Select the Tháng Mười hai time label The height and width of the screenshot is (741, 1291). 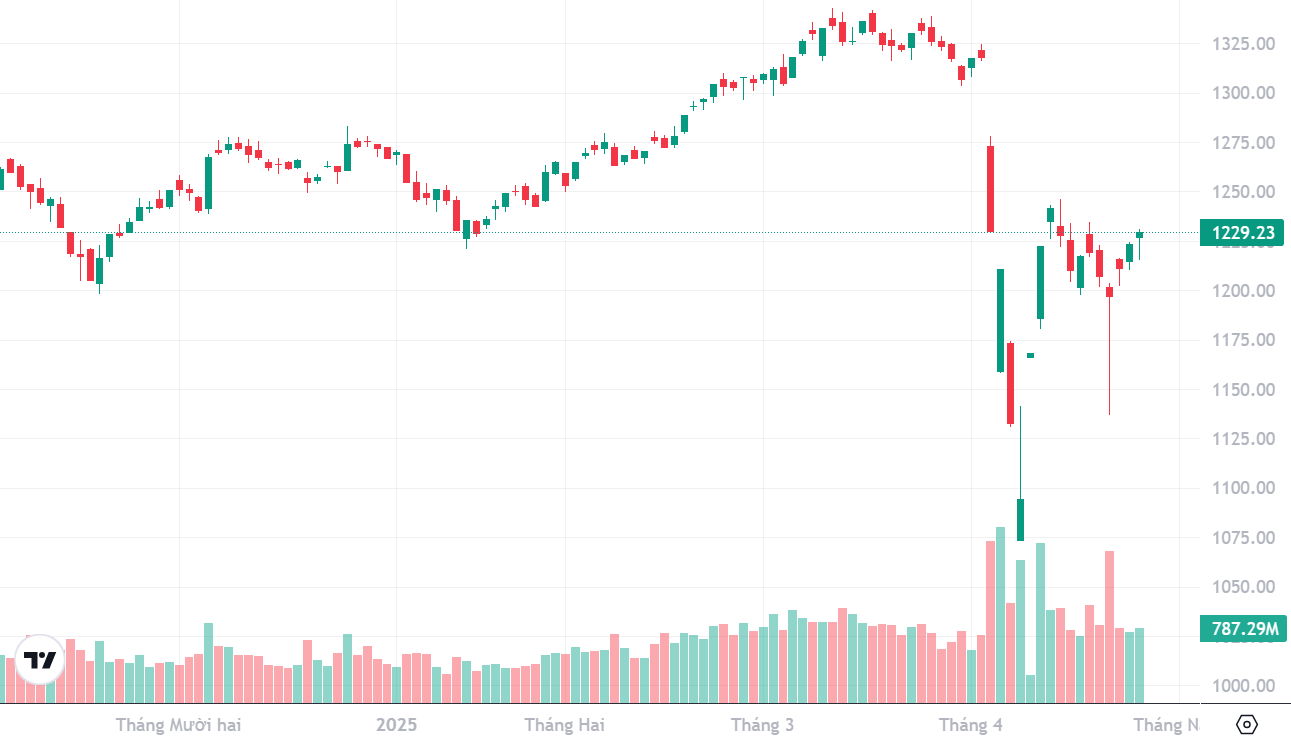click(x=178, y=725)
